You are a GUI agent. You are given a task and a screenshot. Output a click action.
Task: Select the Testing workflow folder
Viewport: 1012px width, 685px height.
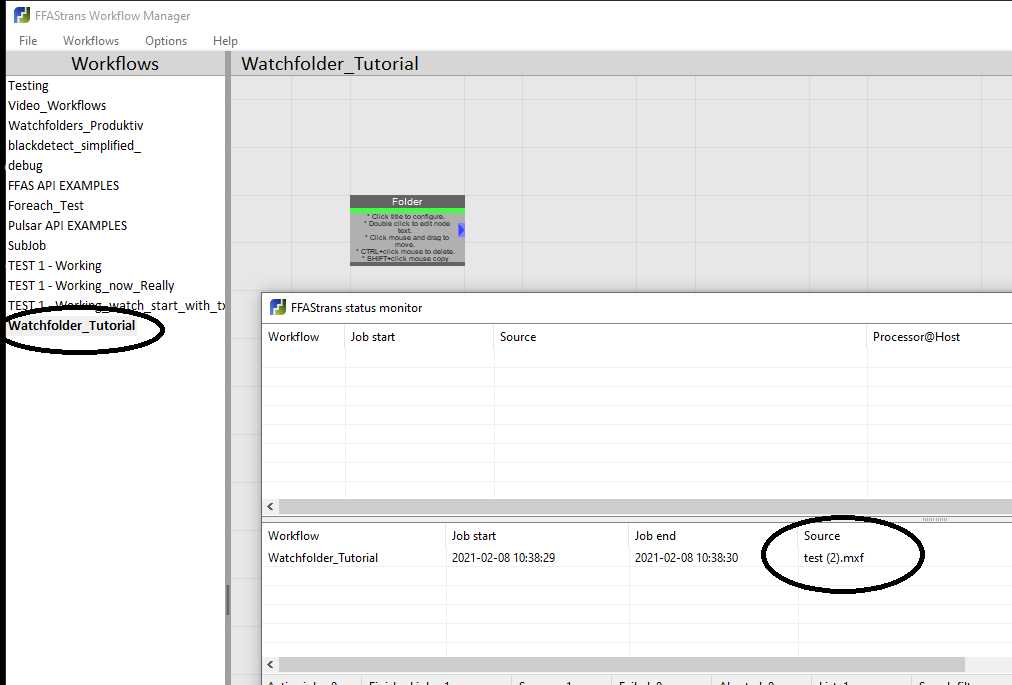tap(28, 85)
